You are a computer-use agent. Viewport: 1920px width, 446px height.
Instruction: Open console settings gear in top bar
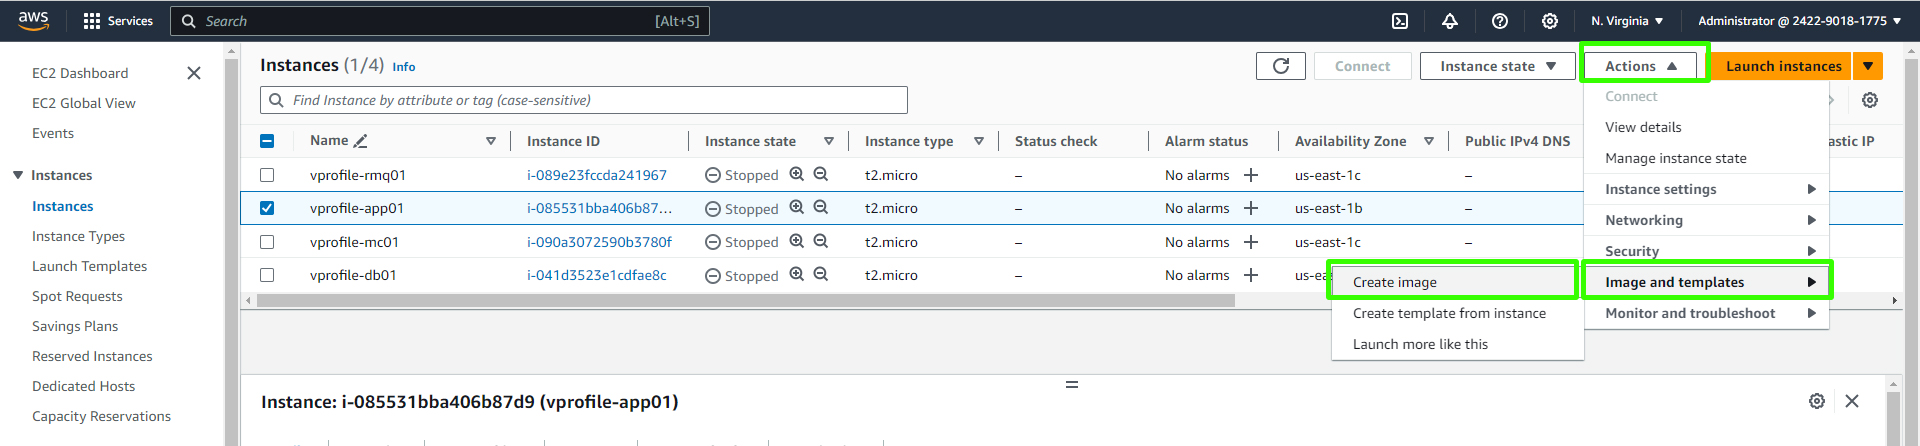pyautogui.click(x=1550, y=21)
